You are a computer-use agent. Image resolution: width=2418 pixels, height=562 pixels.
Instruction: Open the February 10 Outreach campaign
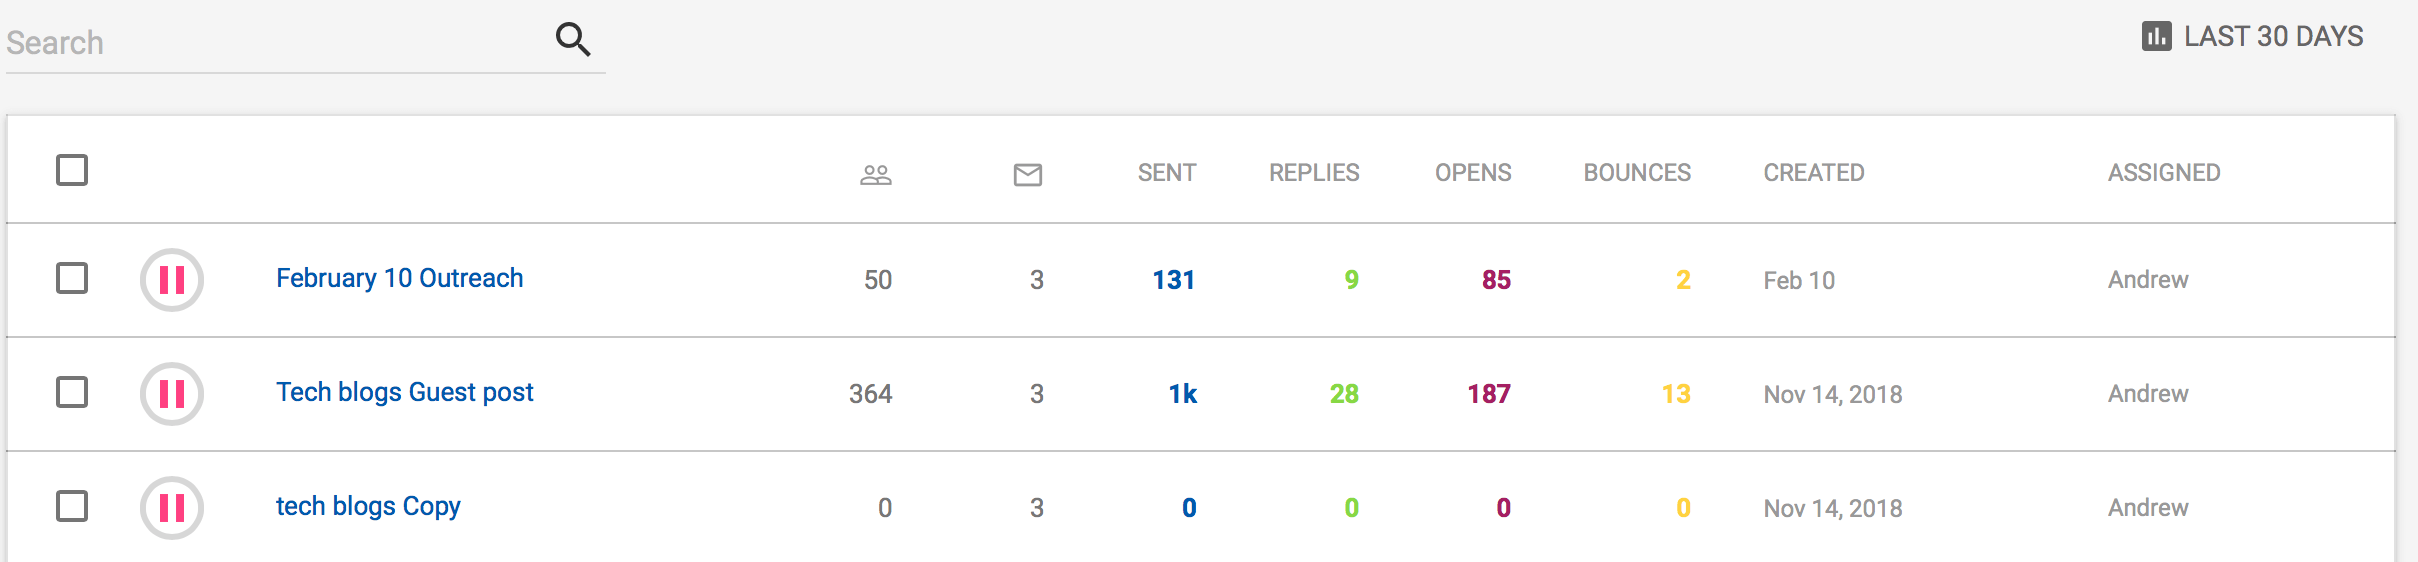tap(399, 278)
